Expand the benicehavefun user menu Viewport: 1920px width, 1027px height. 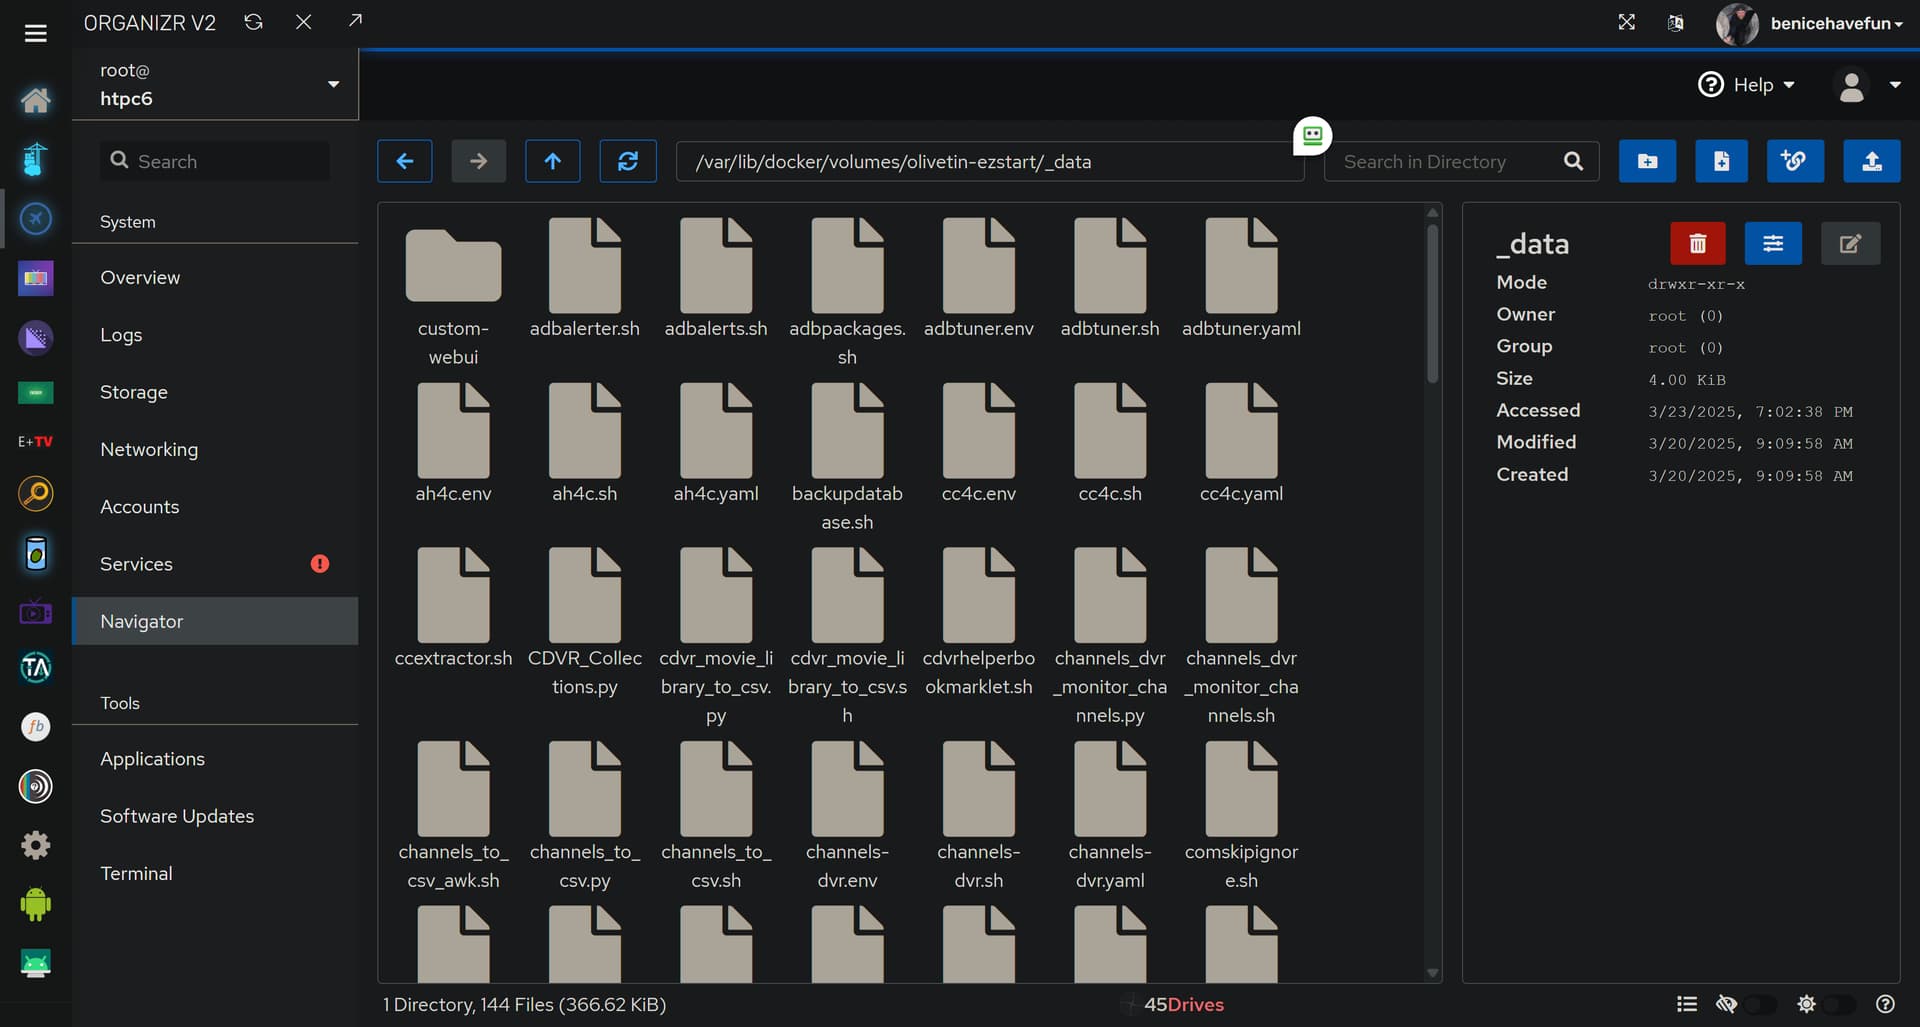click(1834, 23)
